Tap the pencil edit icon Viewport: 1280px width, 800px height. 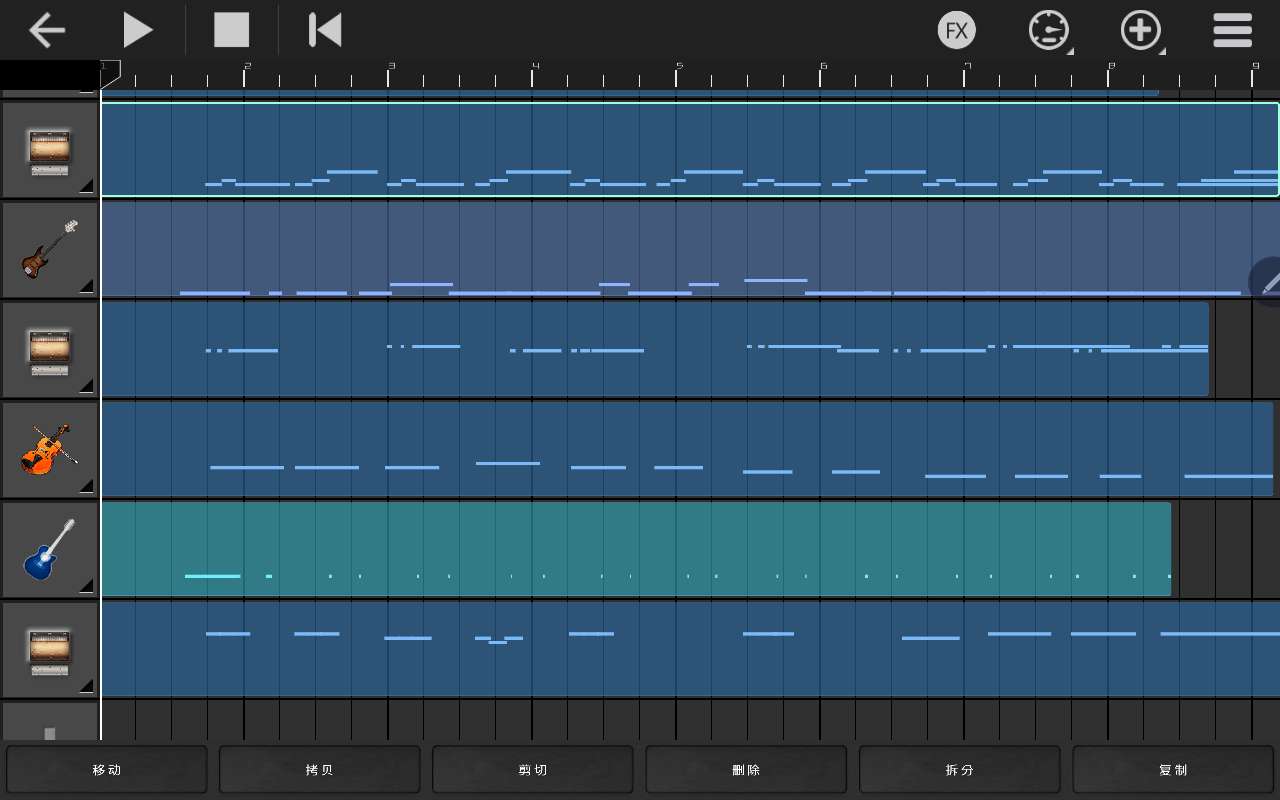coord(1268,282)
